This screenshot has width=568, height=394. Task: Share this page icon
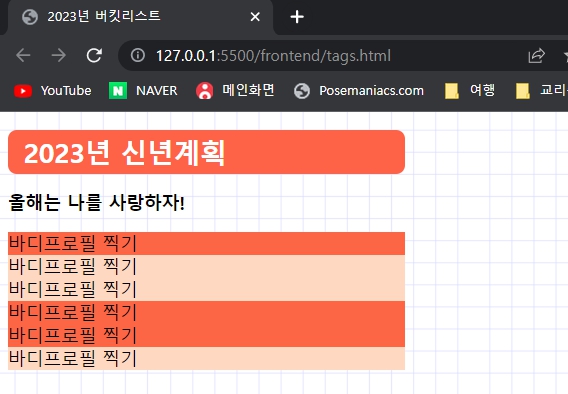point(536,56)
